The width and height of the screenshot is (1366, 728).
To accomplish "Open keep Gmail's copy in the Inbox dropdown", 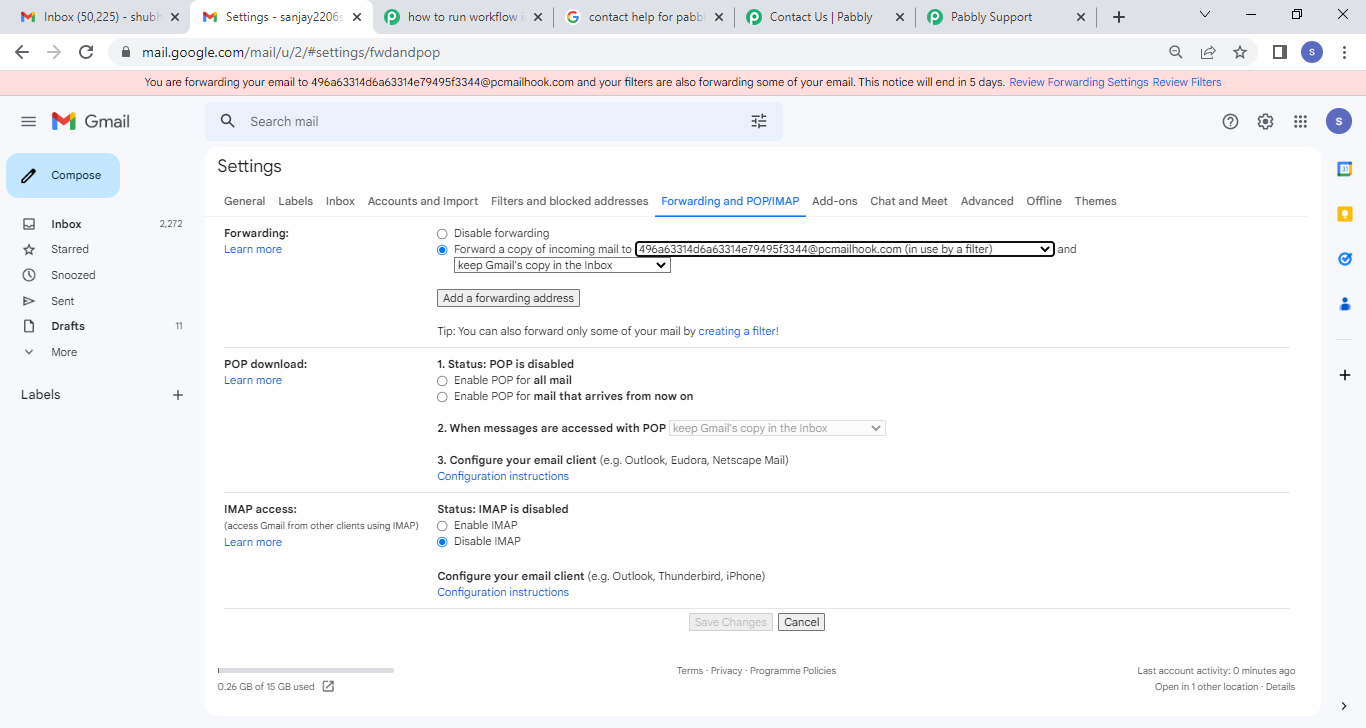I will (x=562, y=265).
